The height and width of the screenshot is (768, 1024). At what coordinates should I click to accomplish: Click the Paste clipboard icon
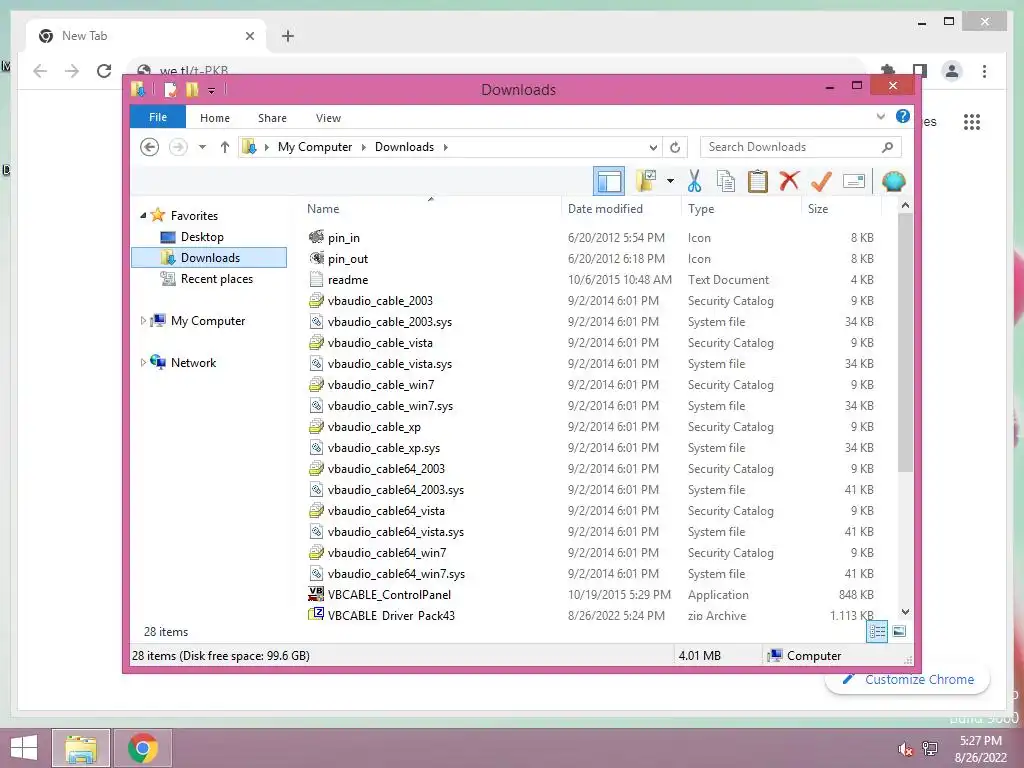click(758, 181)
